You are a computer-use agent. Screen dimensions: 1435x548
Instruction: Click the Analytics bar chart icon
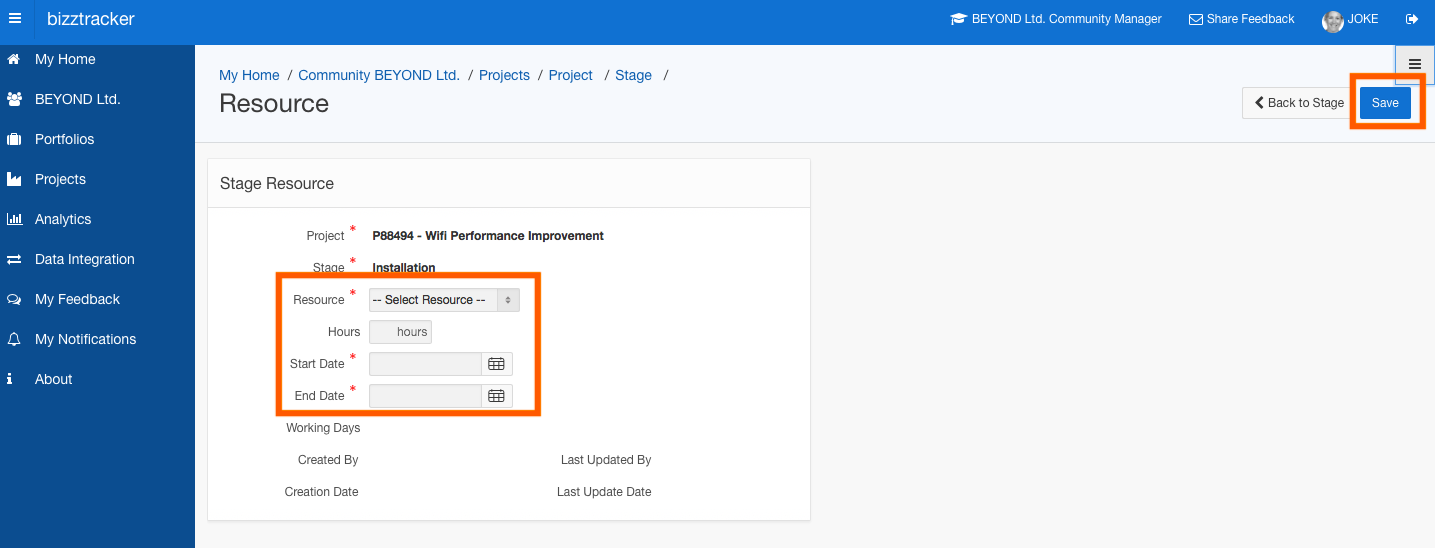point(14,219)
